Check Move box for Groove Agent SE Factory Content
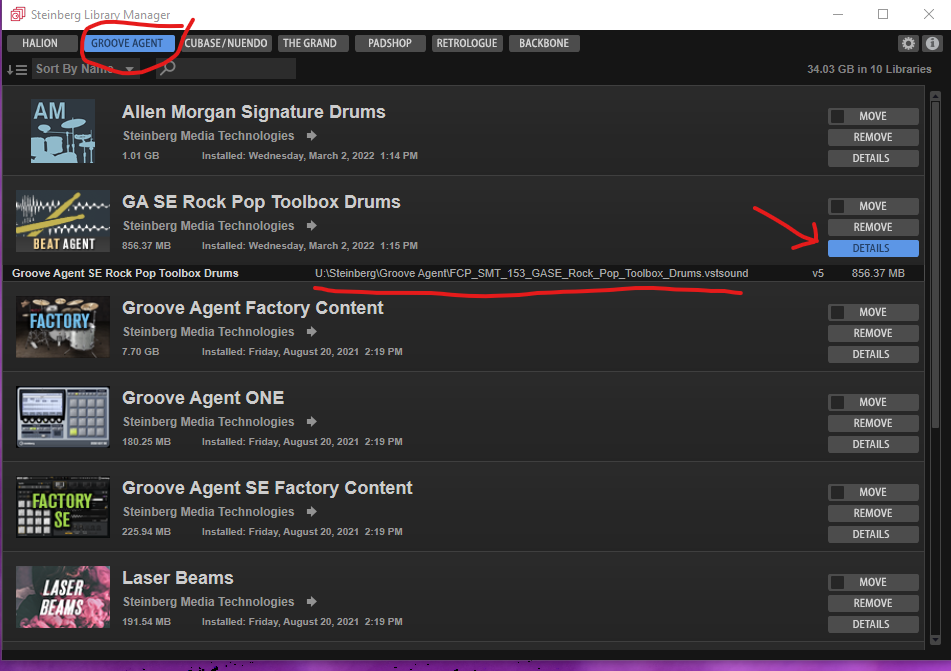 click(x=838, y=492)
